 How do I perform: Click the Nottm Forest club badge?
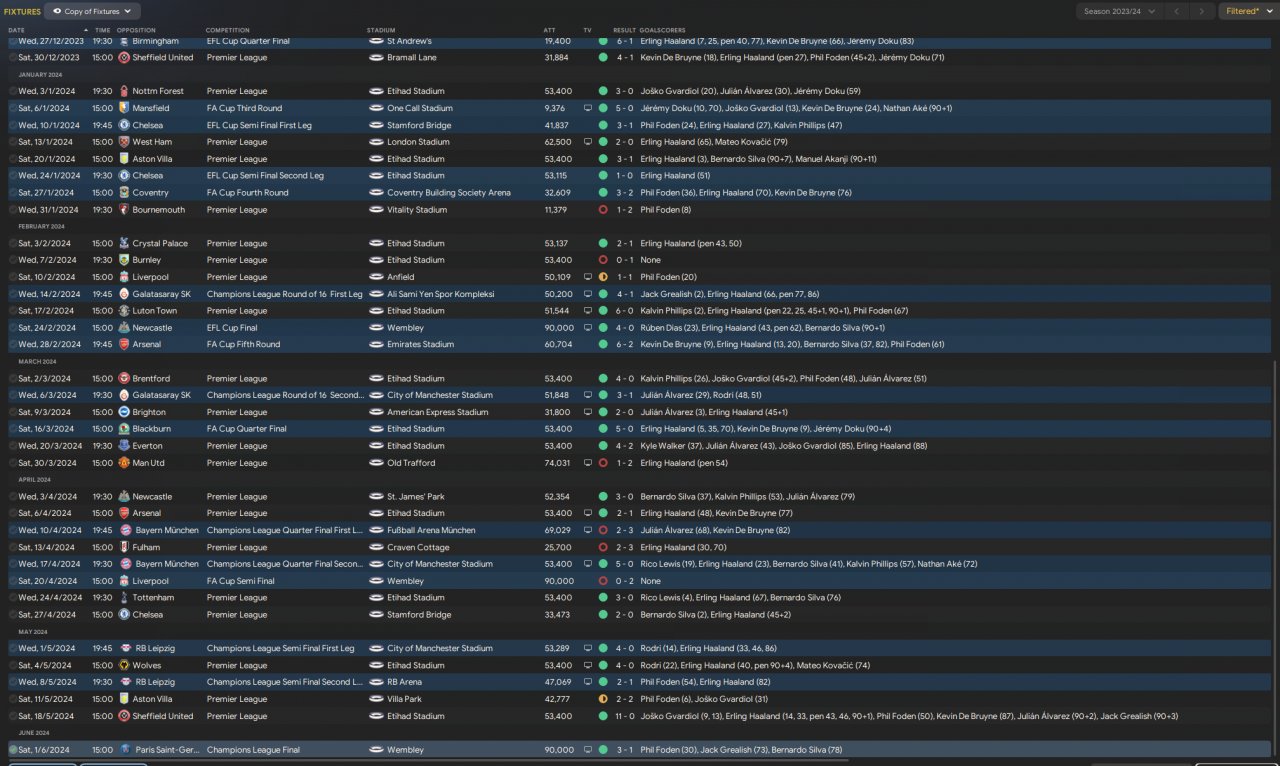point(124,91)
